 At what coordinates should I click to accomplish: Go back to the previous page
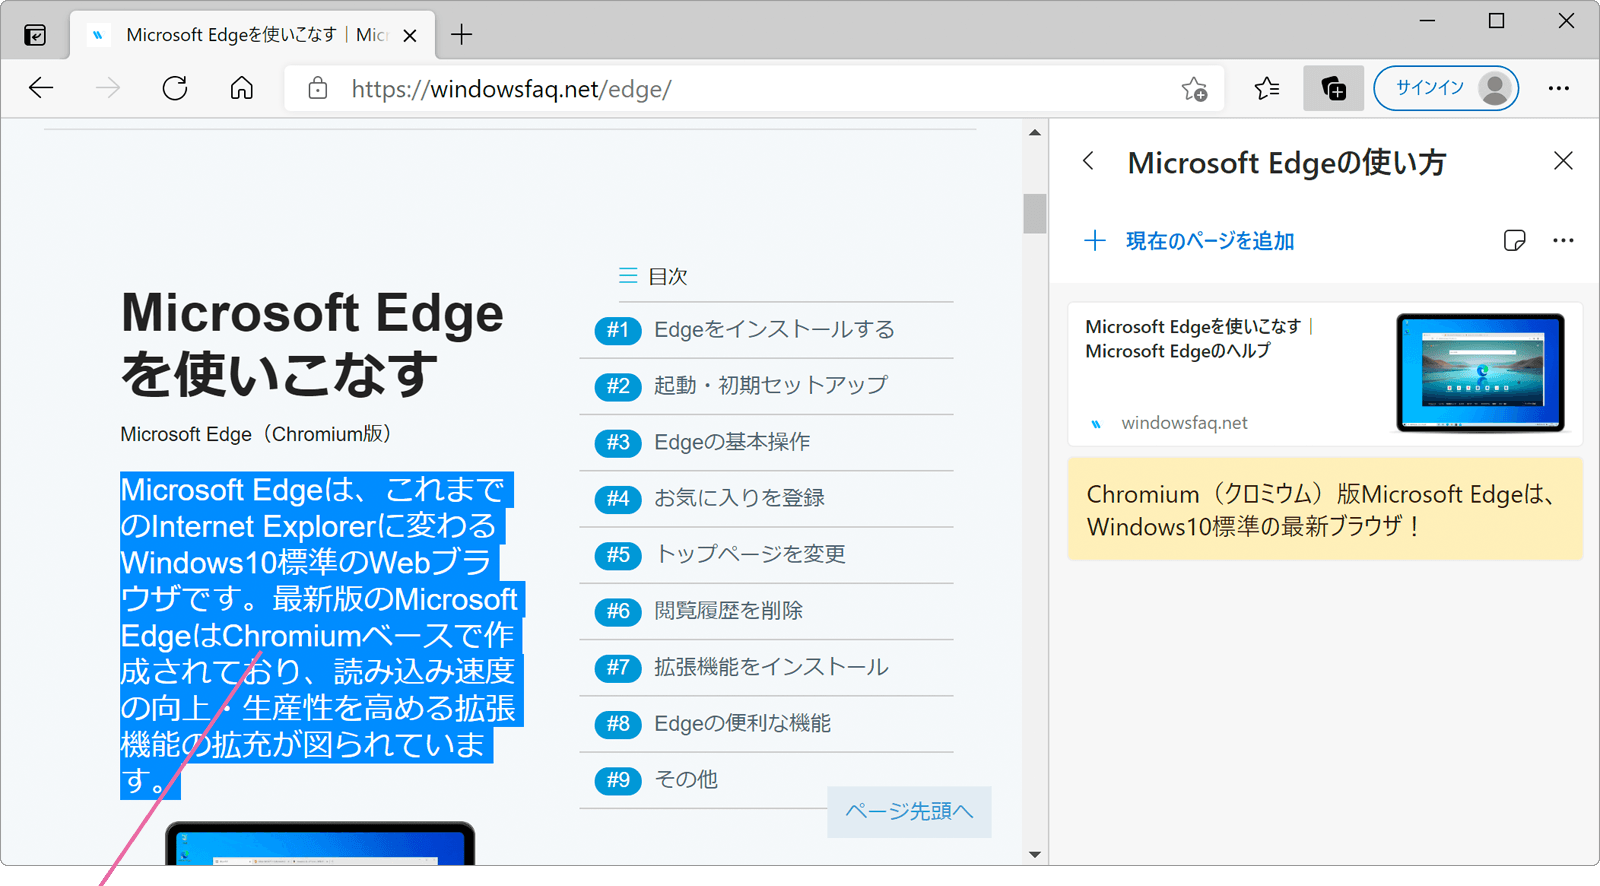pos(41,88)
